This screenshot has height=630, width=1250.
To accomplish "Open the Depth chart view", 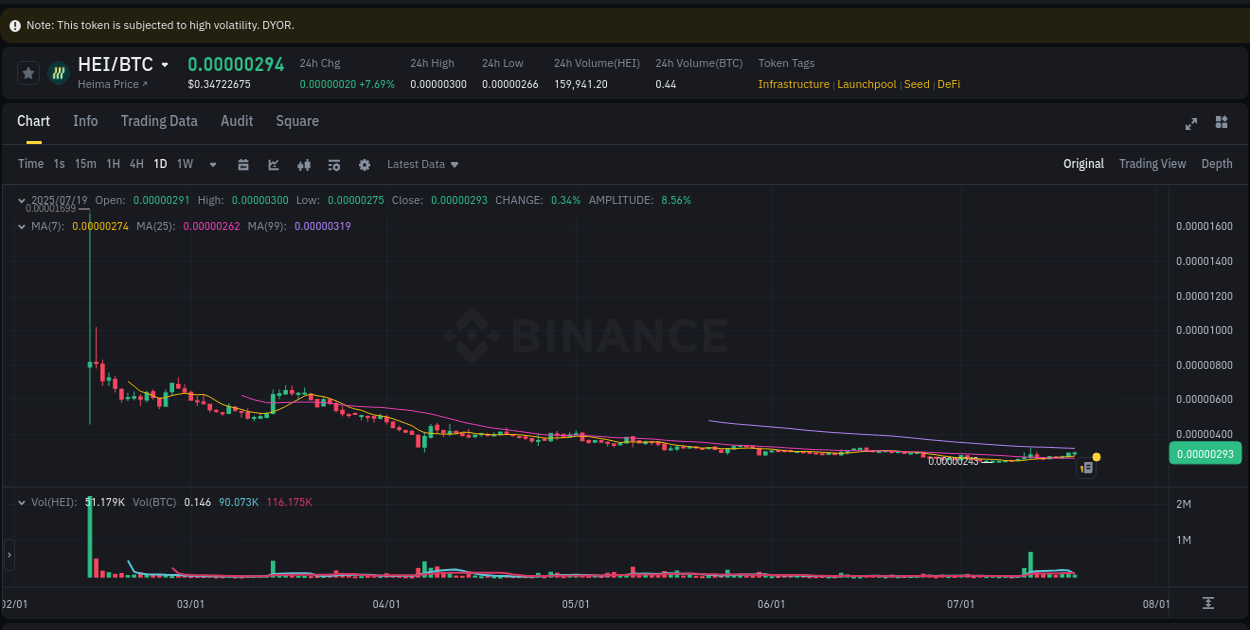I will point(1217,163).
